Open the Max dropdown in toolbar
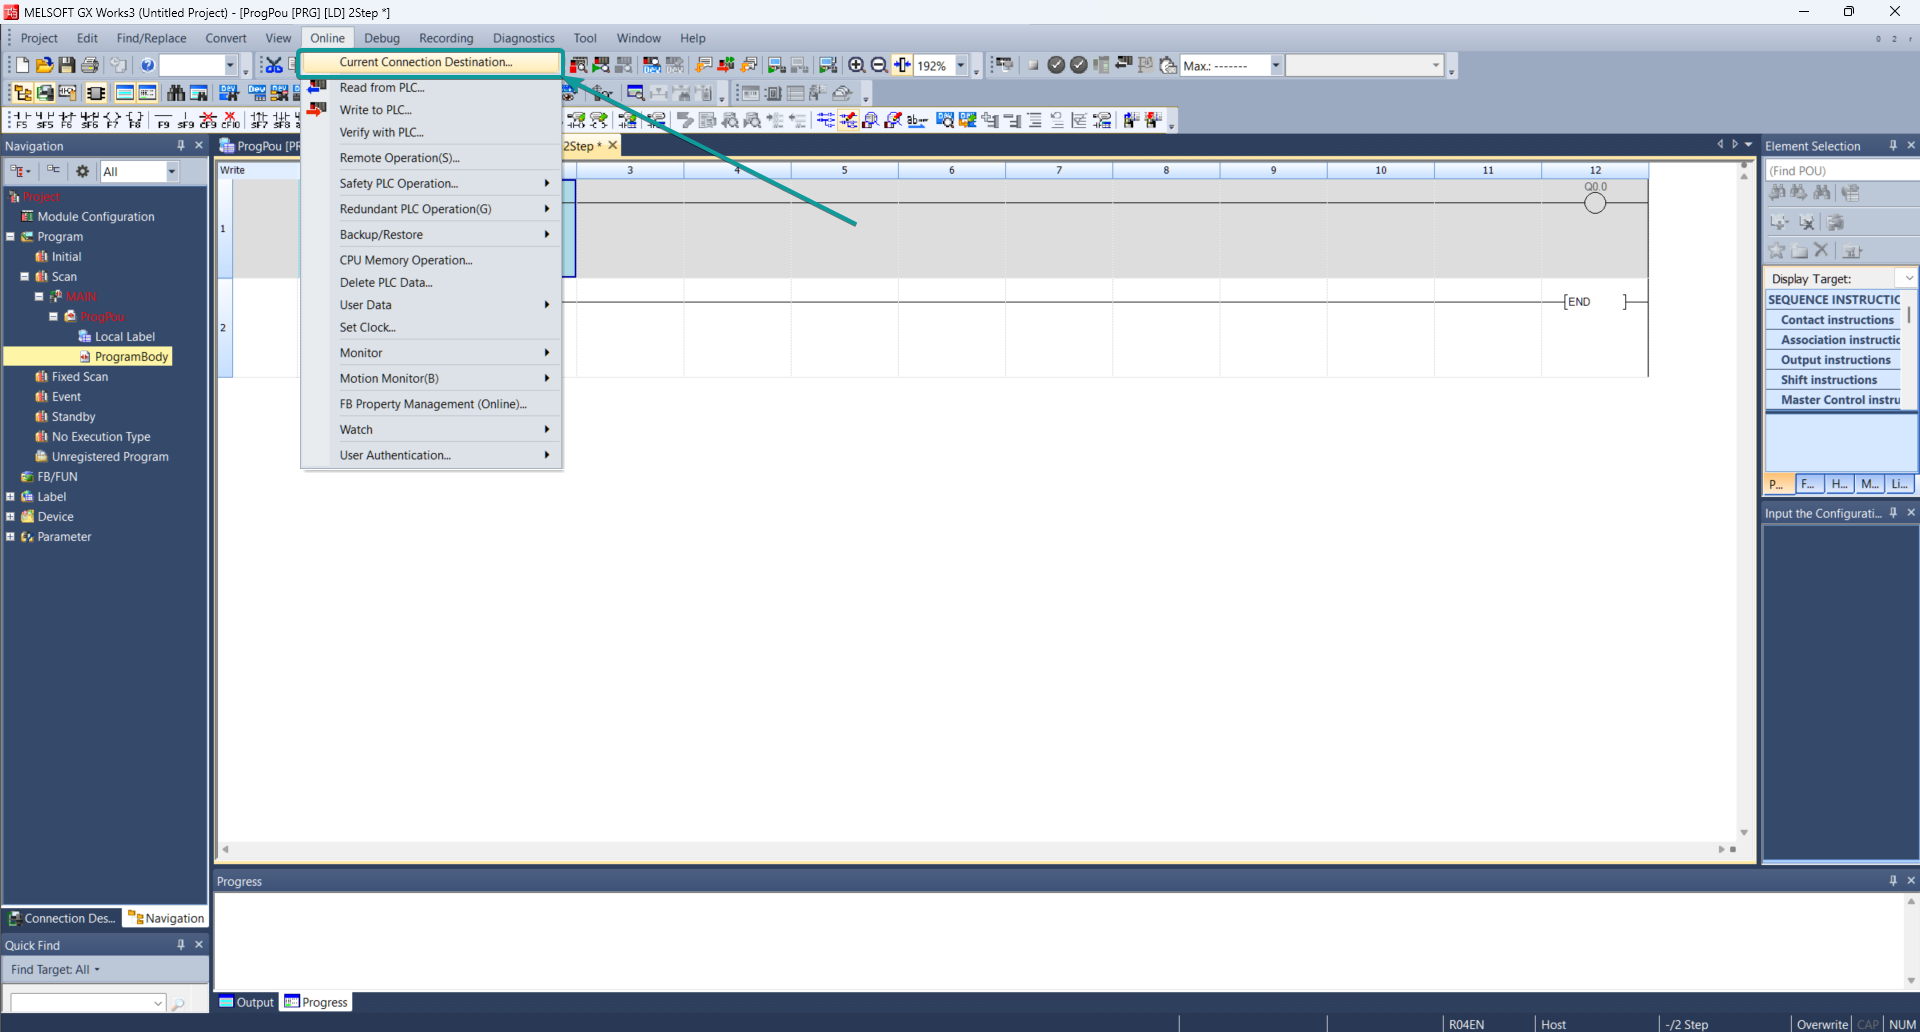Screen dimensions: 1920x1032 click(1276, 65)
